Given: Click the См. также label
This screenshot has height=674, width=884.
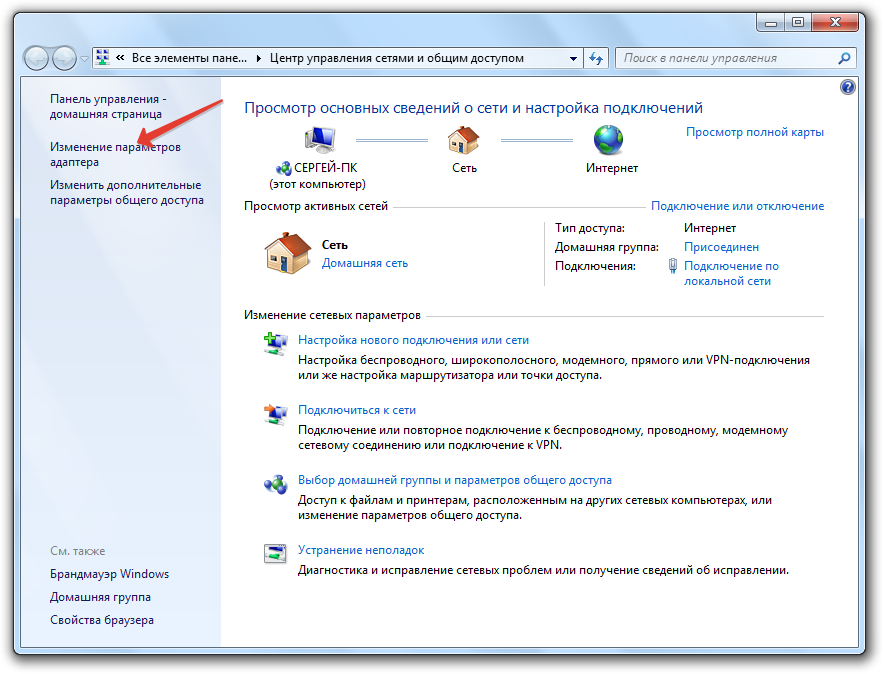Looking at the screenshot, I should click(78, 551).
